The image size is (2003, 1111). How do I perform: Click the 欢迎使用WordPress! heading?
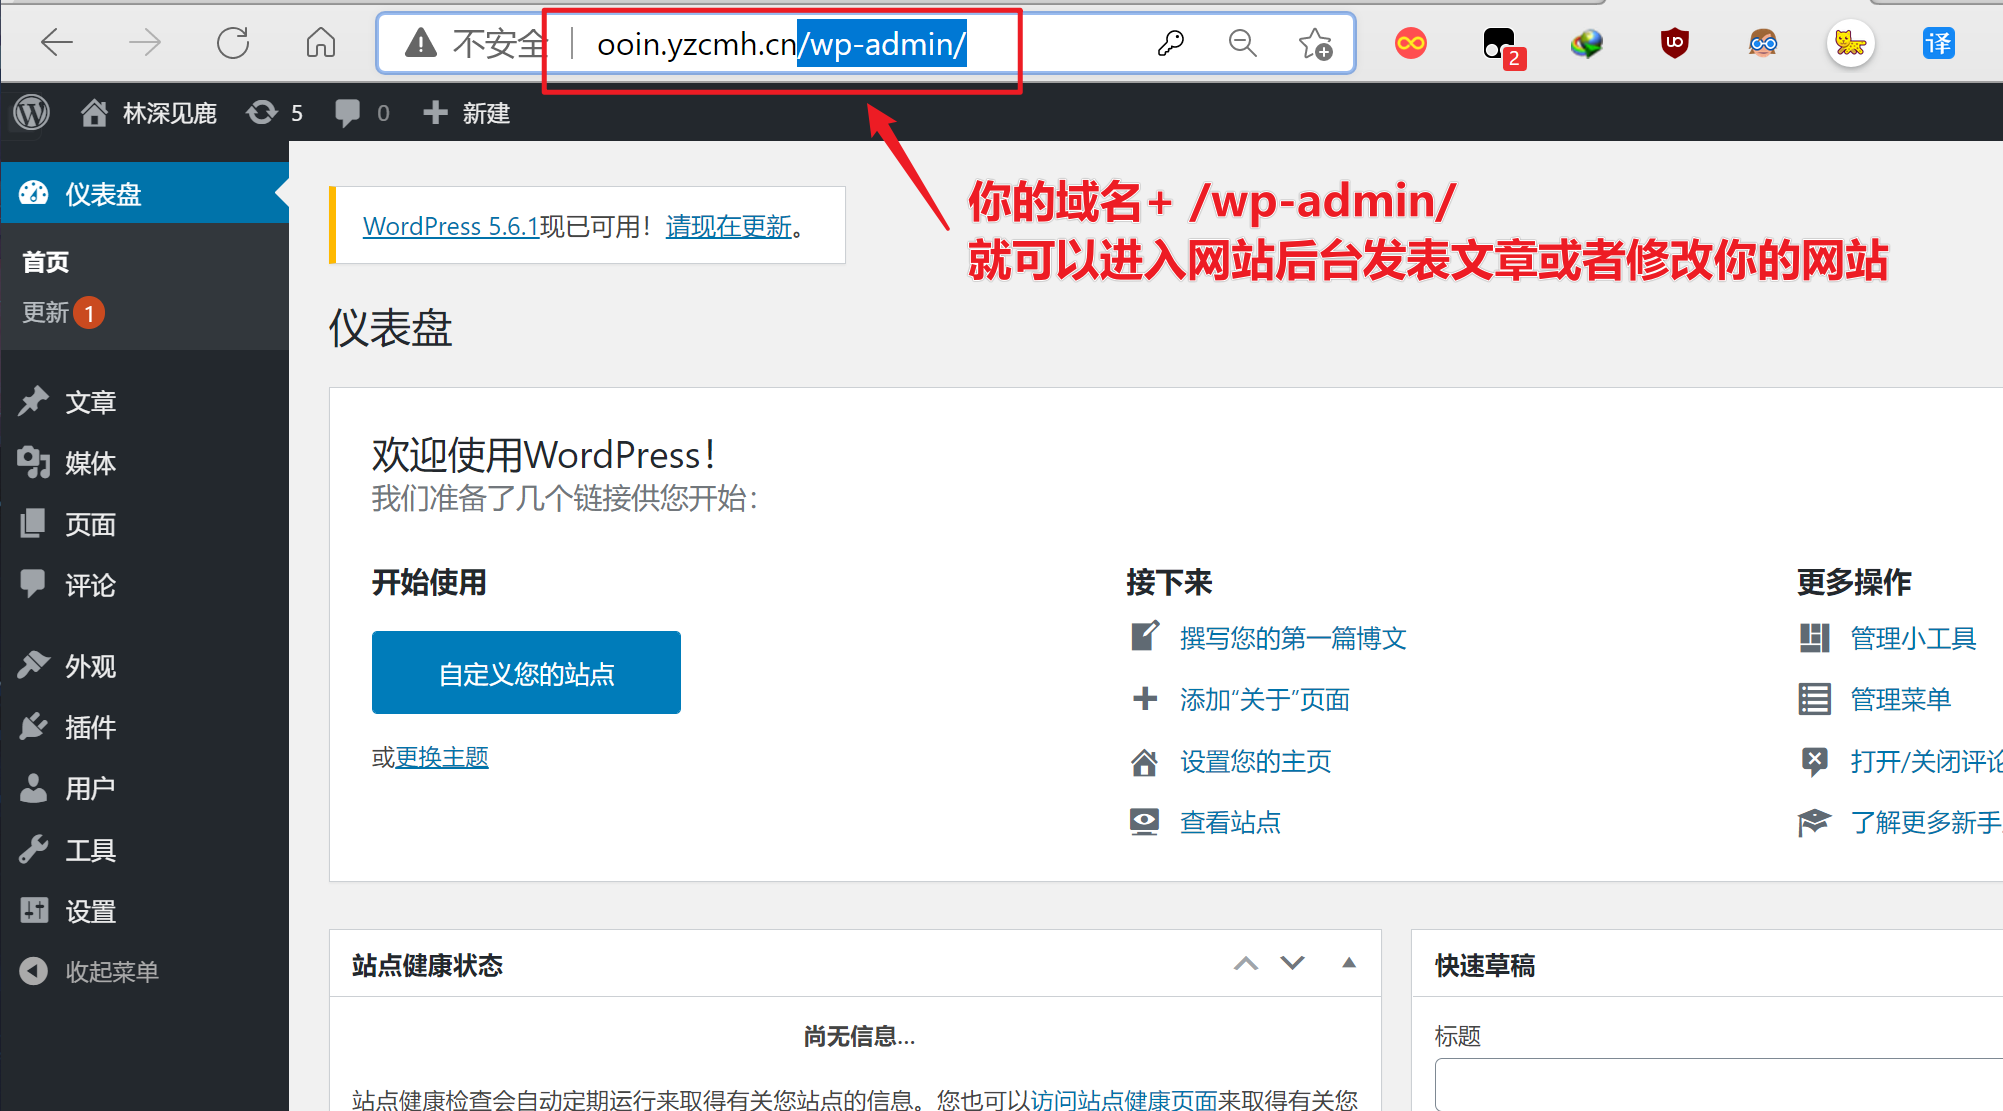tap(545, 455)
